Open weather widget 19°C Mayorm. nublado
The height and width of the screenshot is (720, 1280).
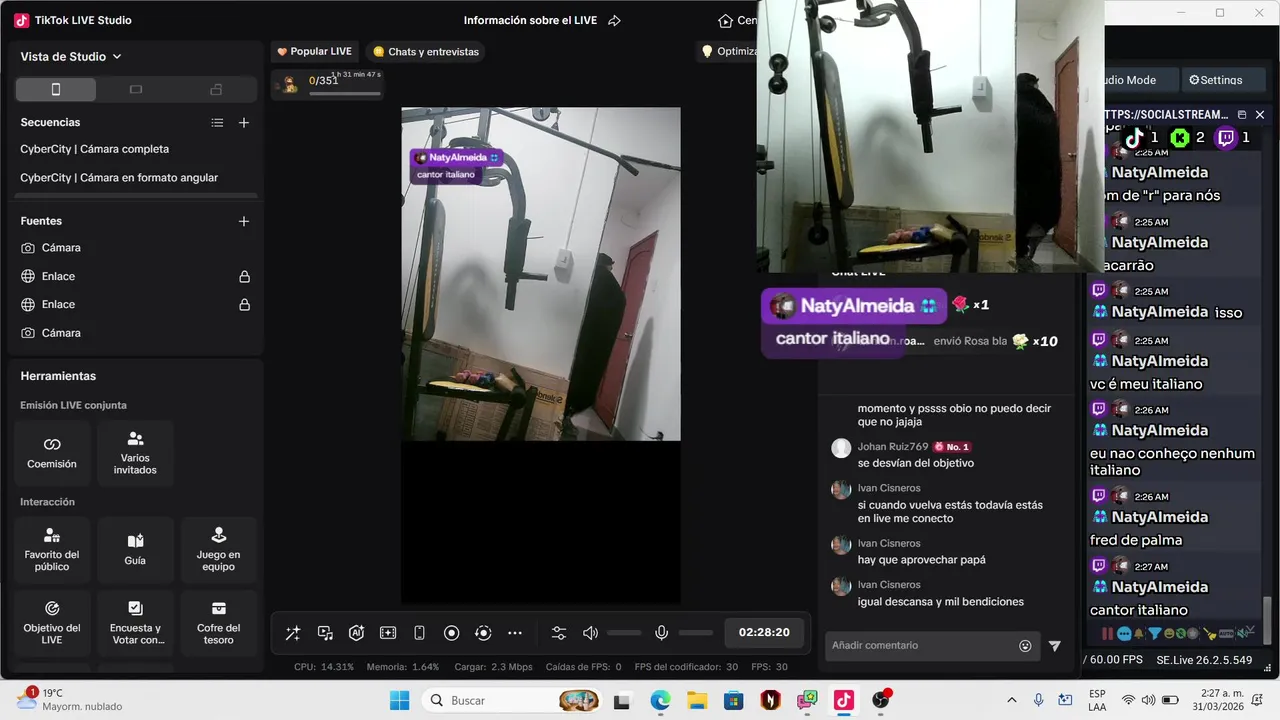pyautogui.click(x=70, y=700)
